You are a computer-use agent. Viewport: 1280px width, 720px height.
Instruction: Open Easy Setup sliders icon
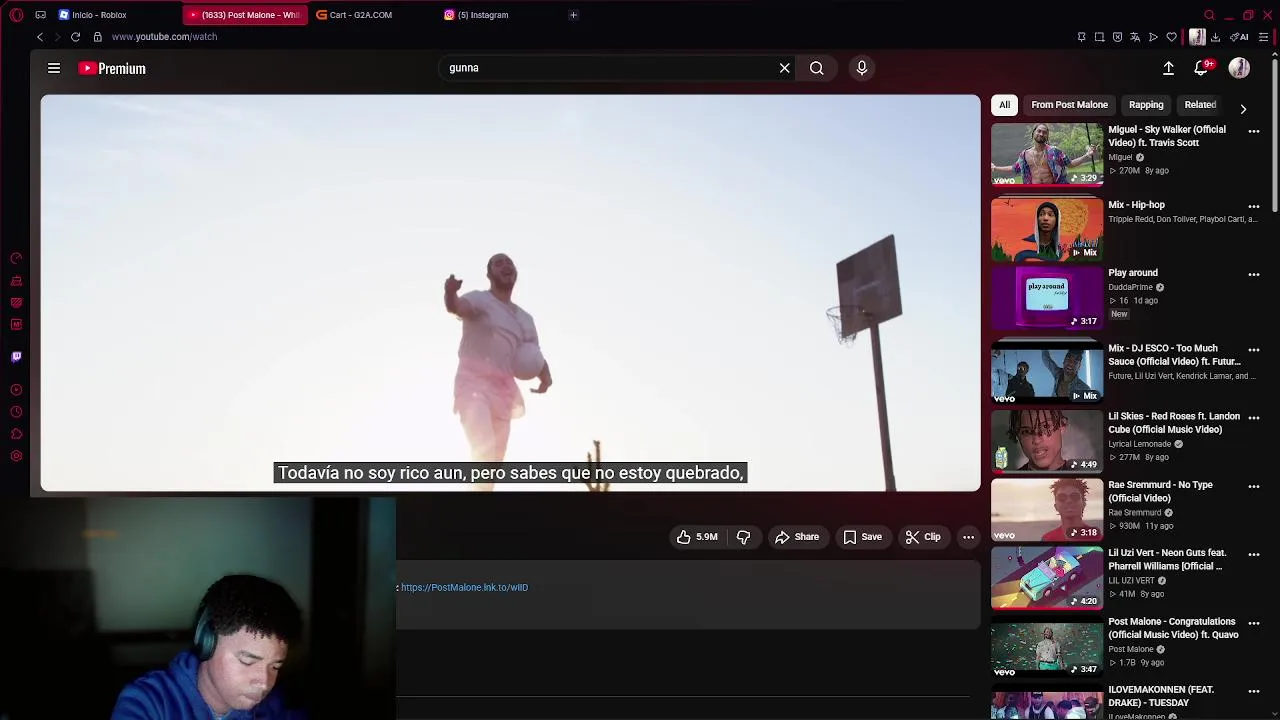tap(1264, 37)
